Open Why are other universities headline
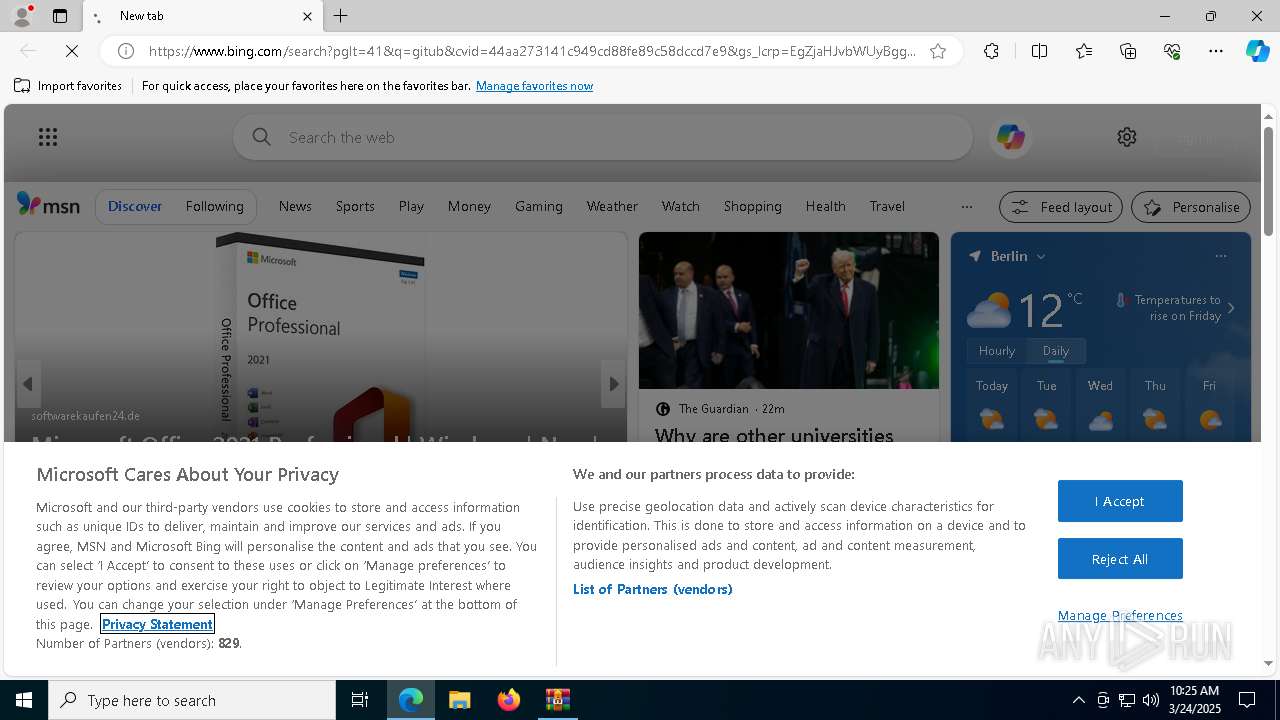The image size is (1280, 720). [774, 435]
